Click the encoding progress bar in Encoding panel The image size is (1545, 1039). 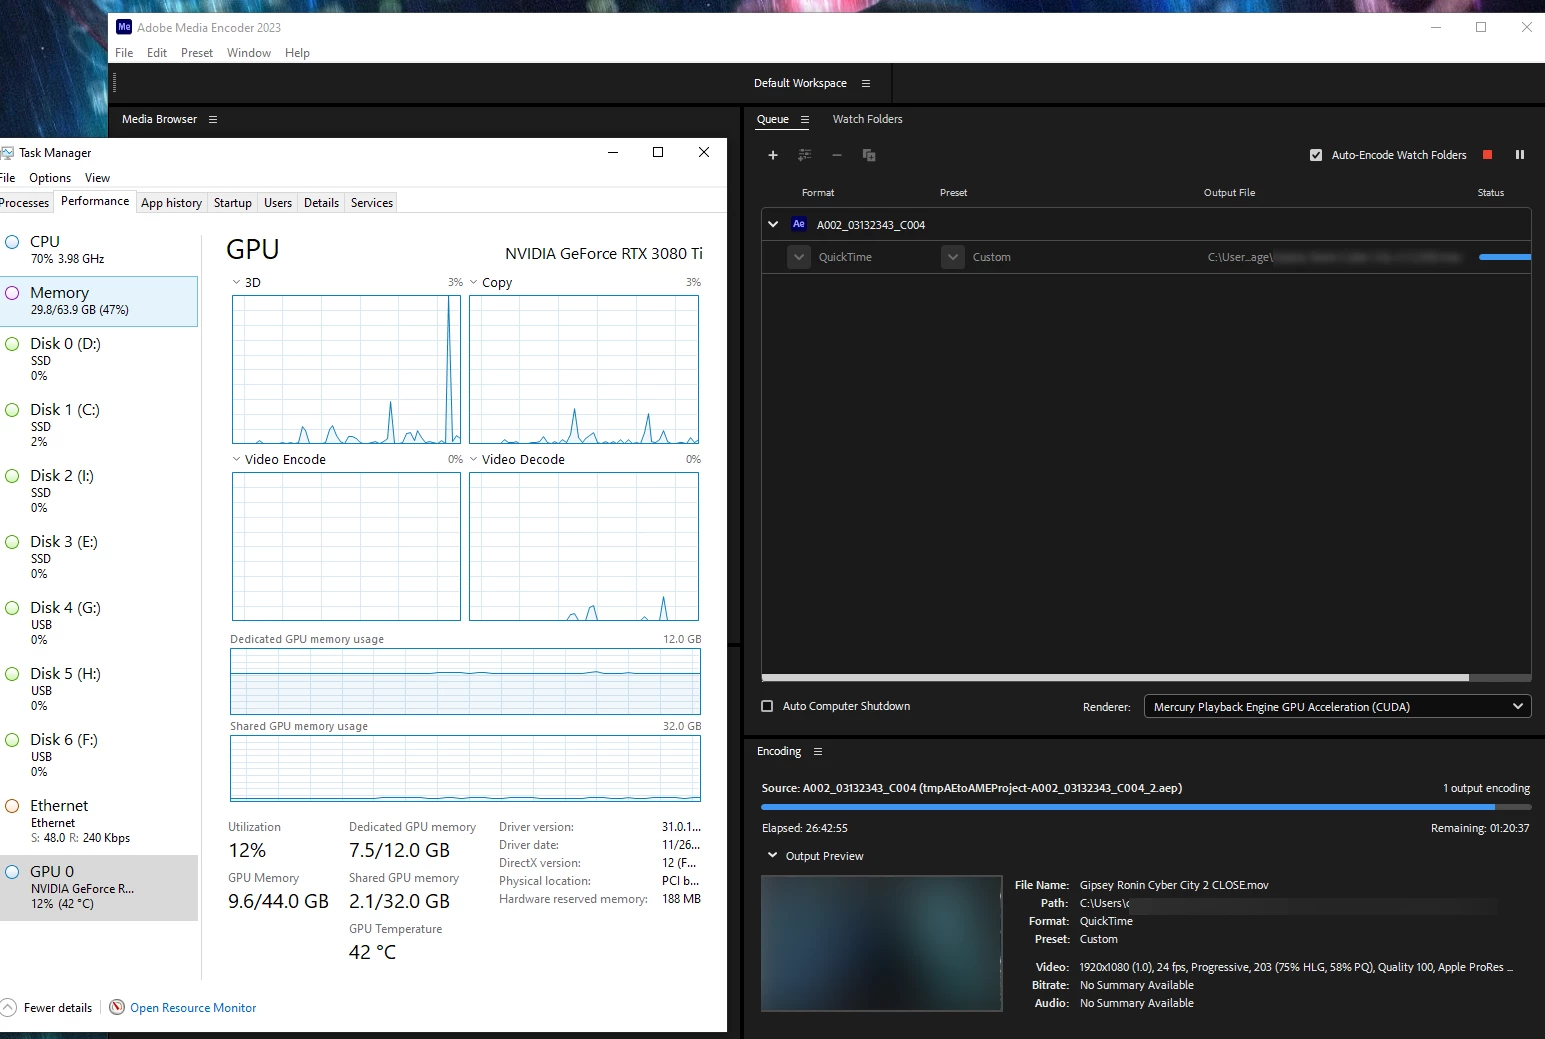point(1145,806)
